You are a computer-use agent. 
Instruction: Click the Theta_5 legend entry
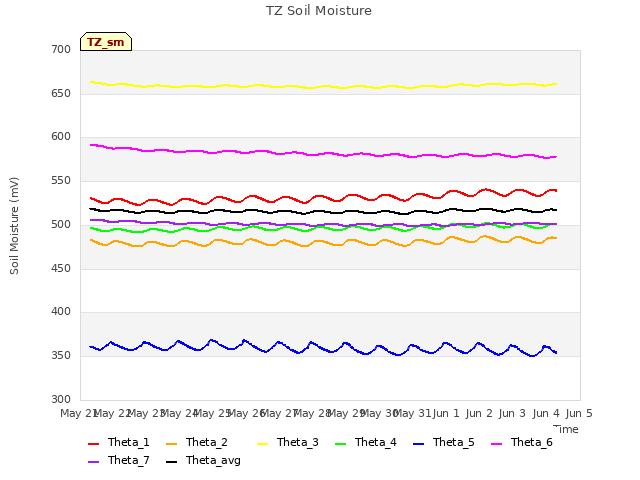(444, 442)
